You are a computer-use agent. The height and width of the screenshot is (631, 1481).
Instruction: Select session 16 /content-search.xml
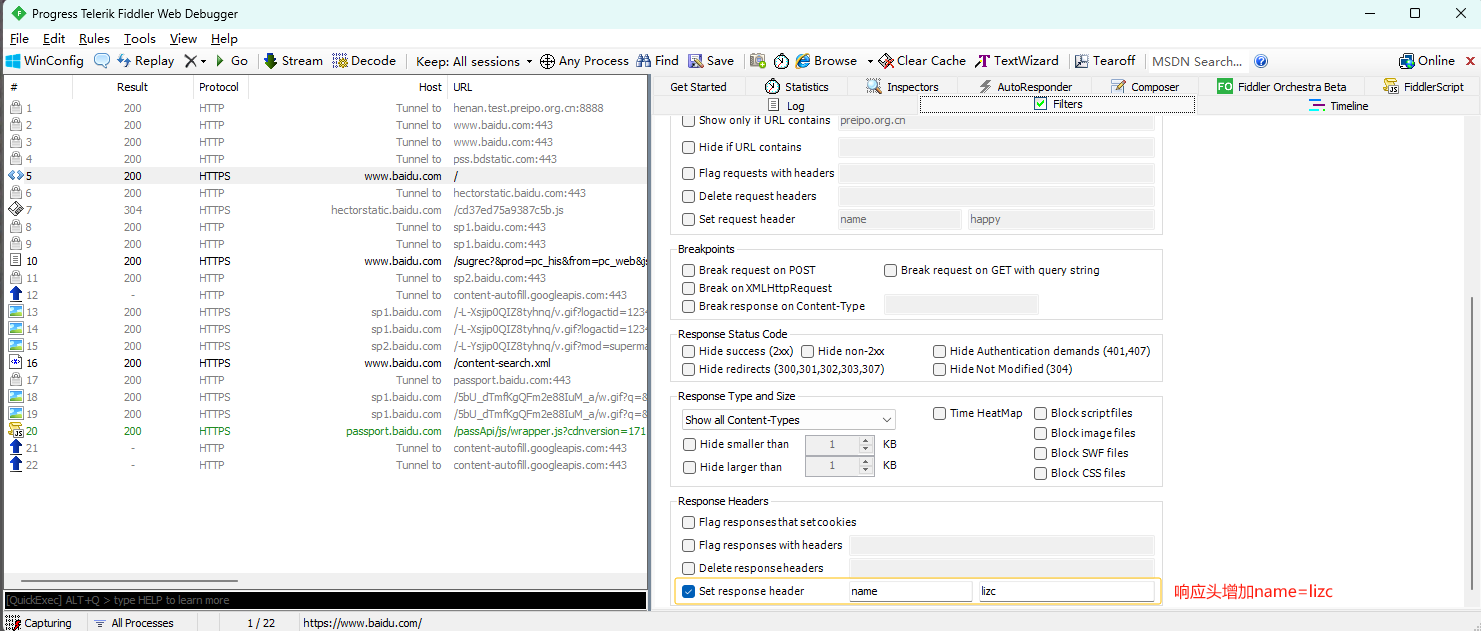pos(326,363)
